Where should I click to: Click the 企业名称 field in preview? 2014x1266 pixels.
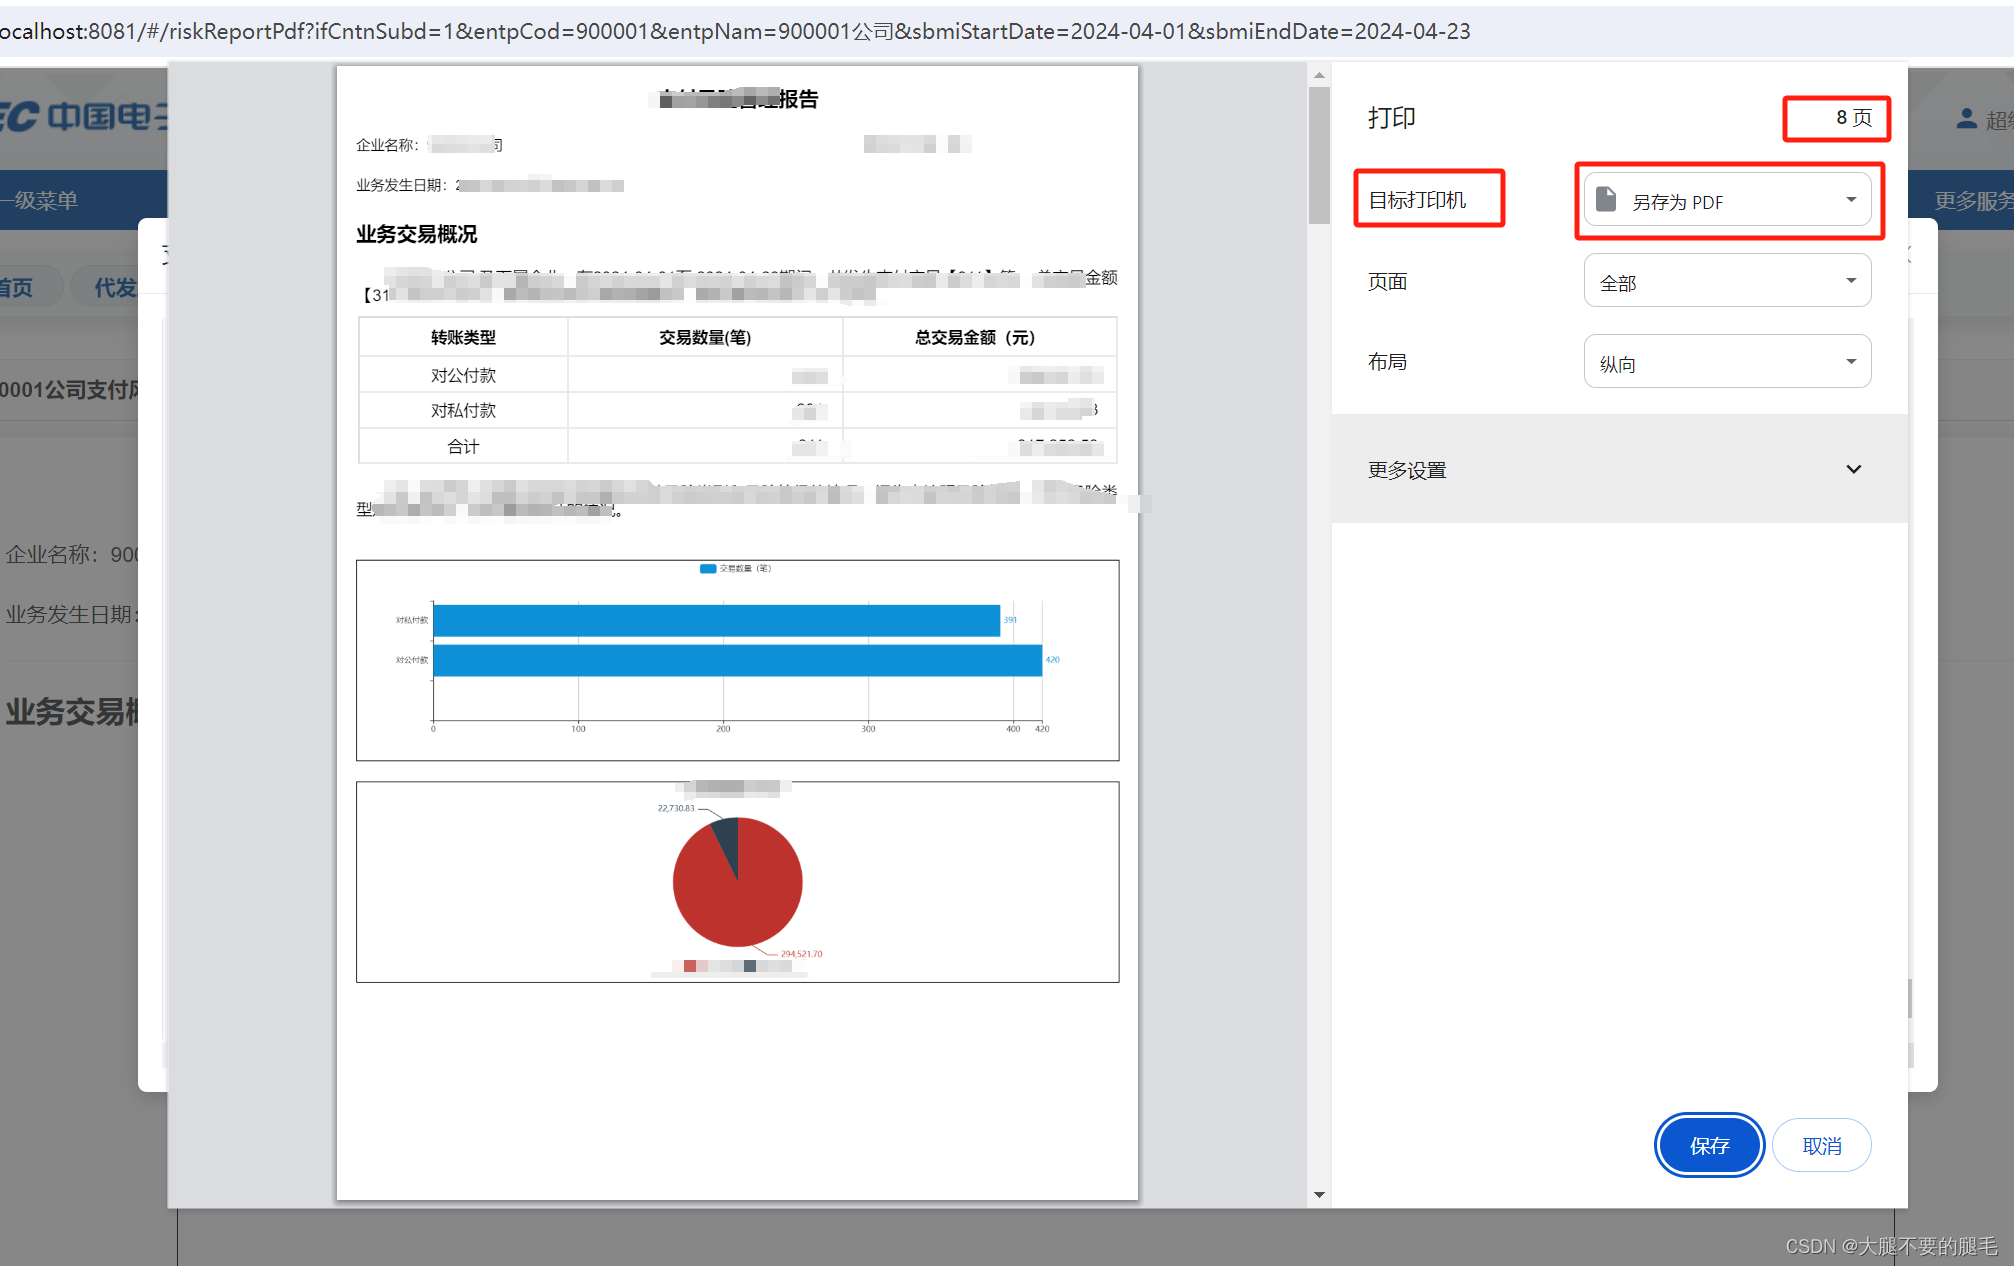pyautogui.click(x=429, y=145)
